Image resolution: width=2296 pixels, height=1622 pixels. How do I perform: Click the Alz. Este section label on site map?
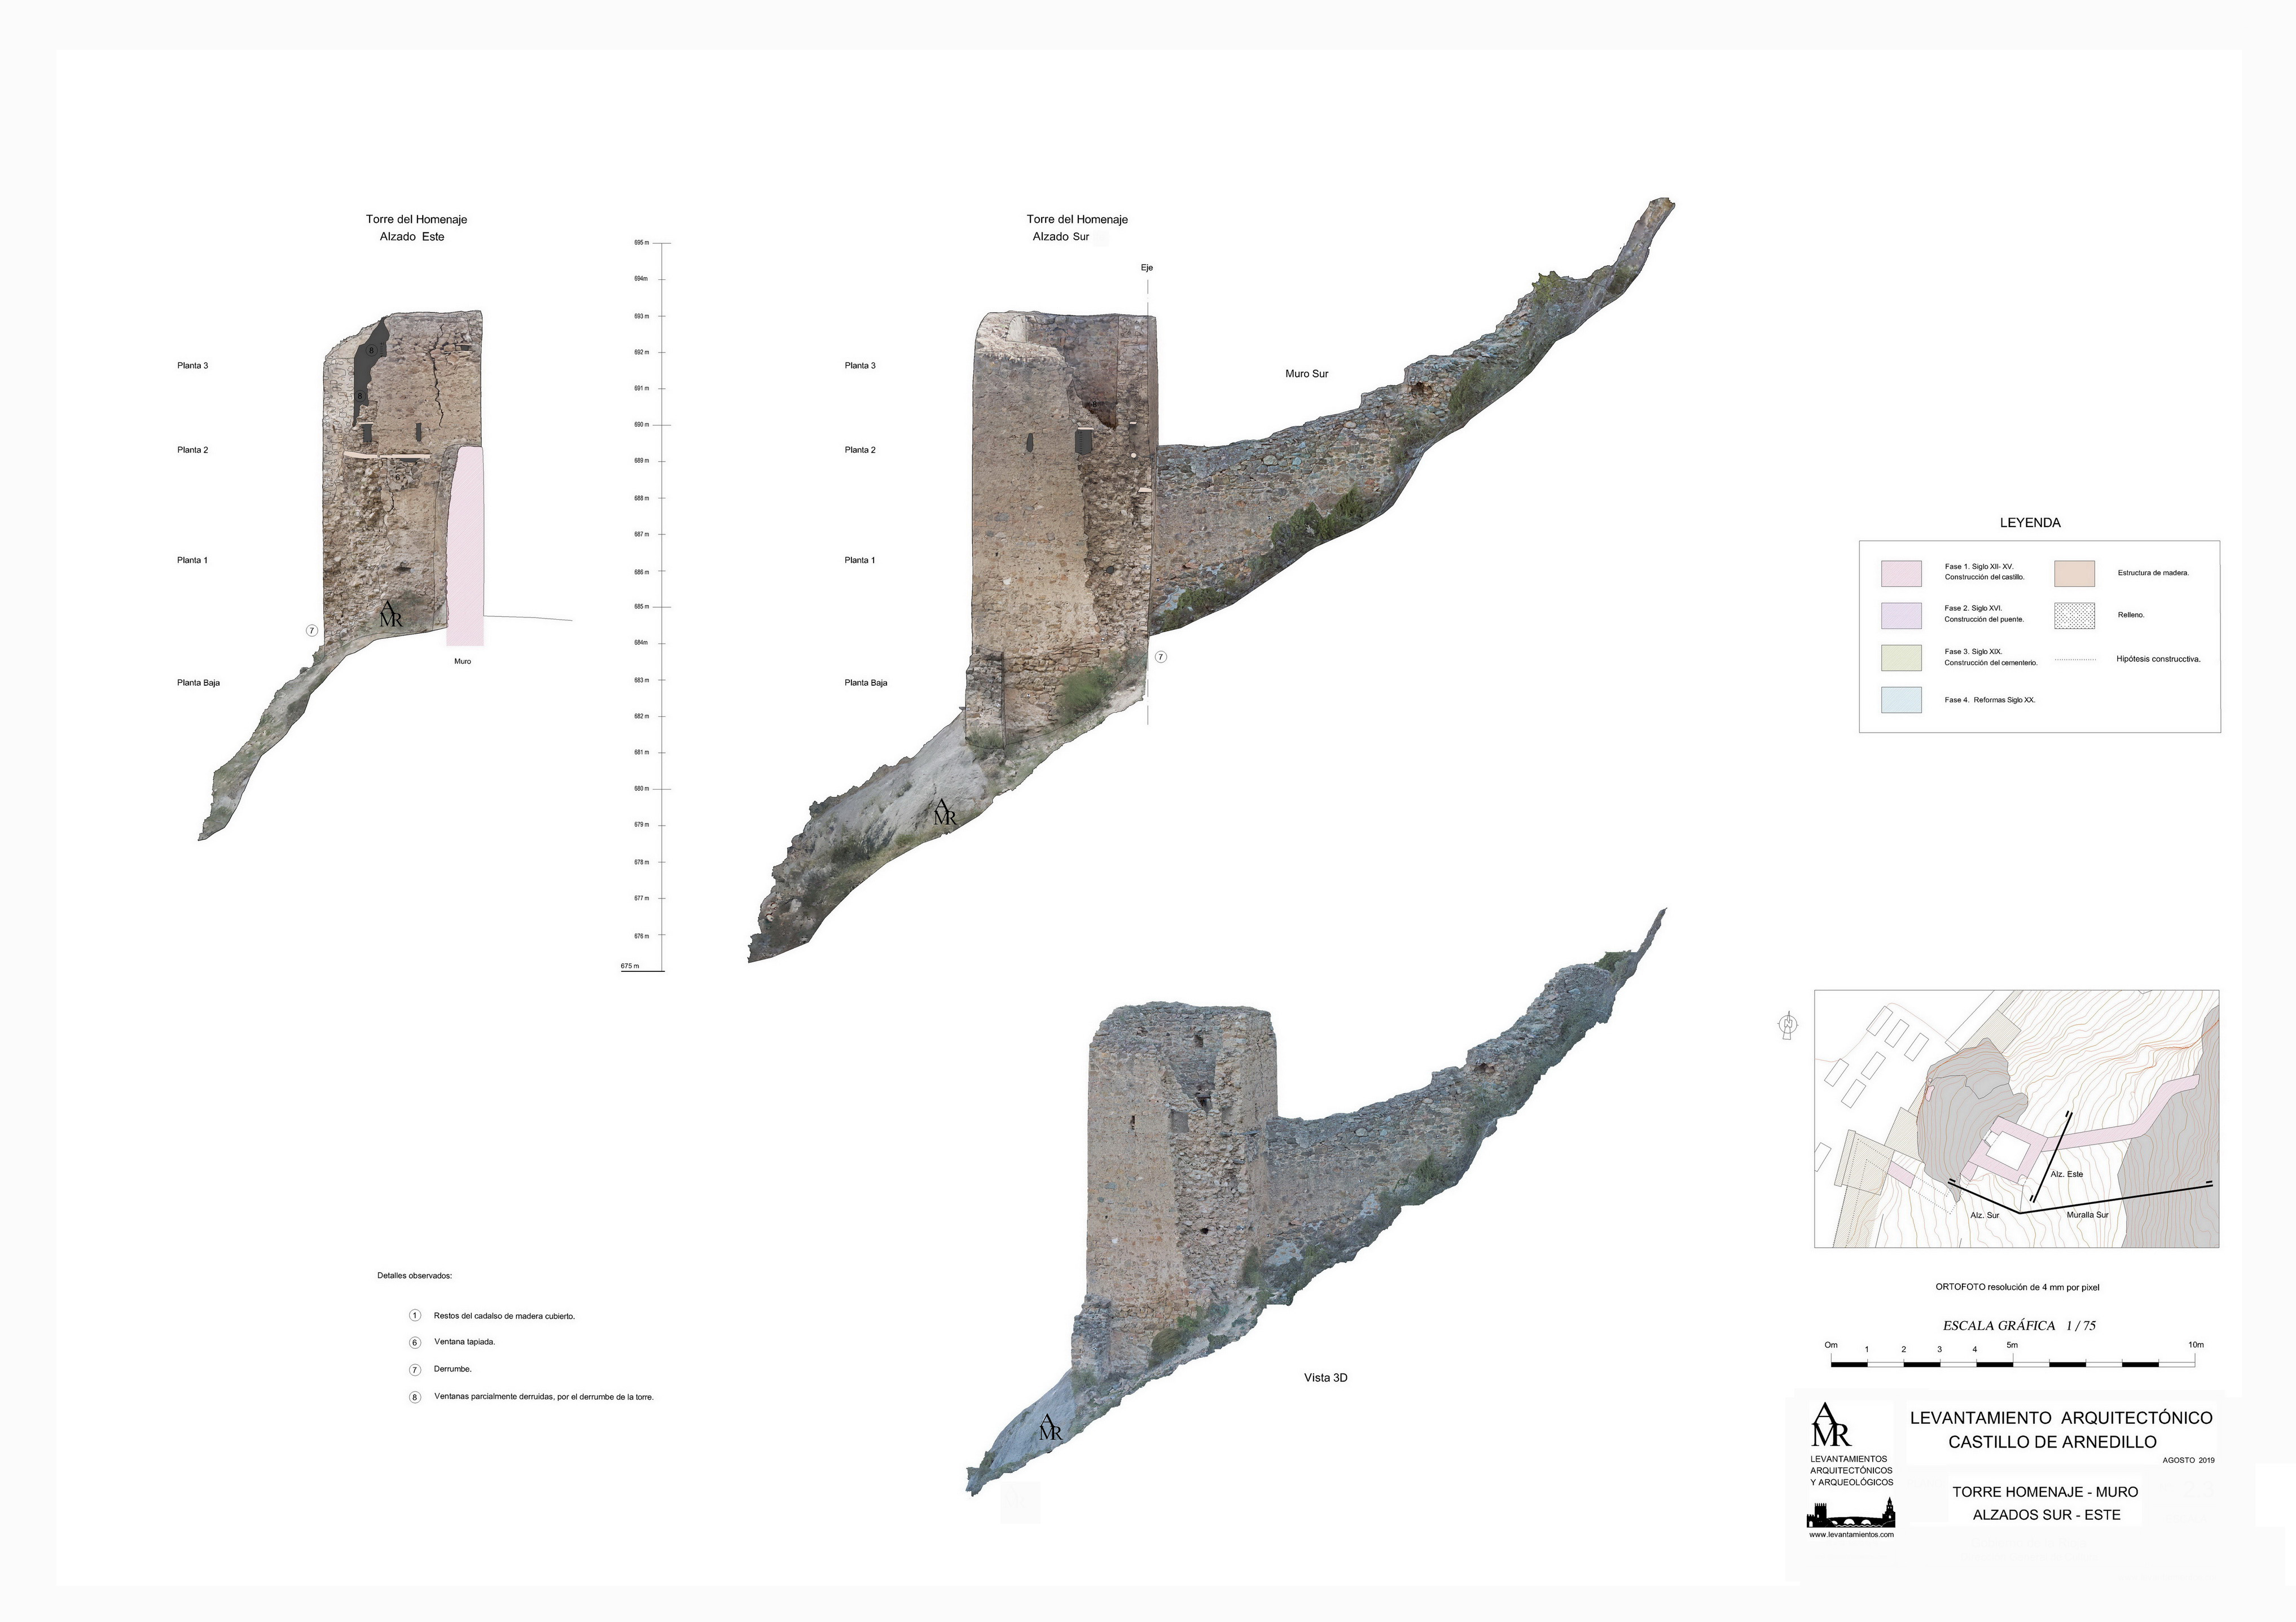click(x=2066, y=1174)
